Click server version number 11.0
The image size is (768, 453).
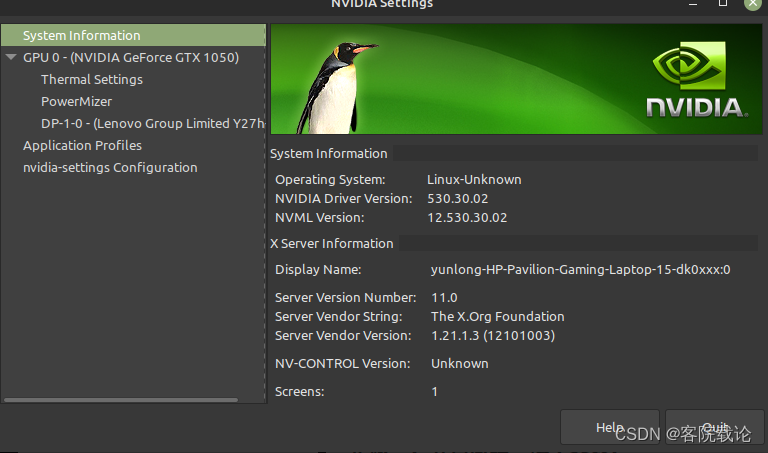(444, 298)
